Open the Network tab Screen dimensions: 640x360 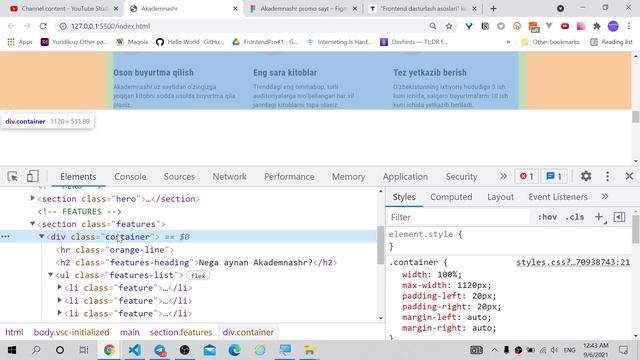229,177
